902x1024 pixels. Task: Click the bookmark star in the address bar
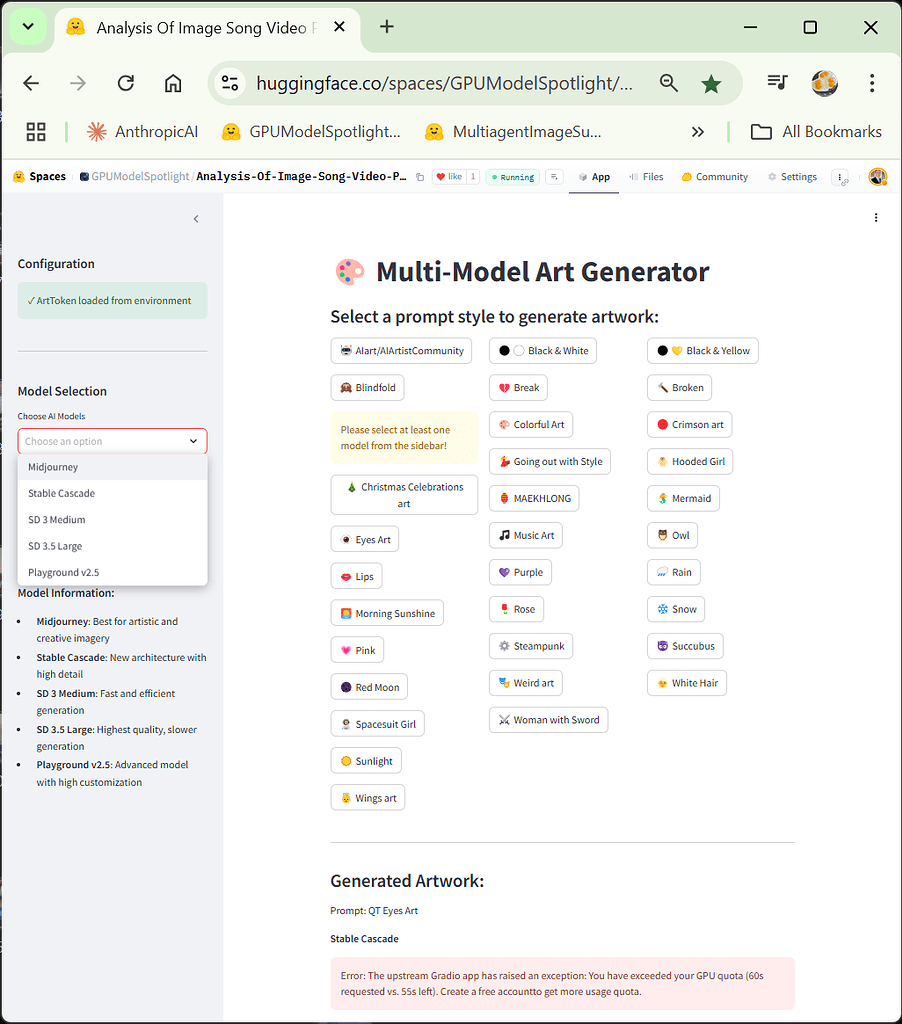pos(711,84)
